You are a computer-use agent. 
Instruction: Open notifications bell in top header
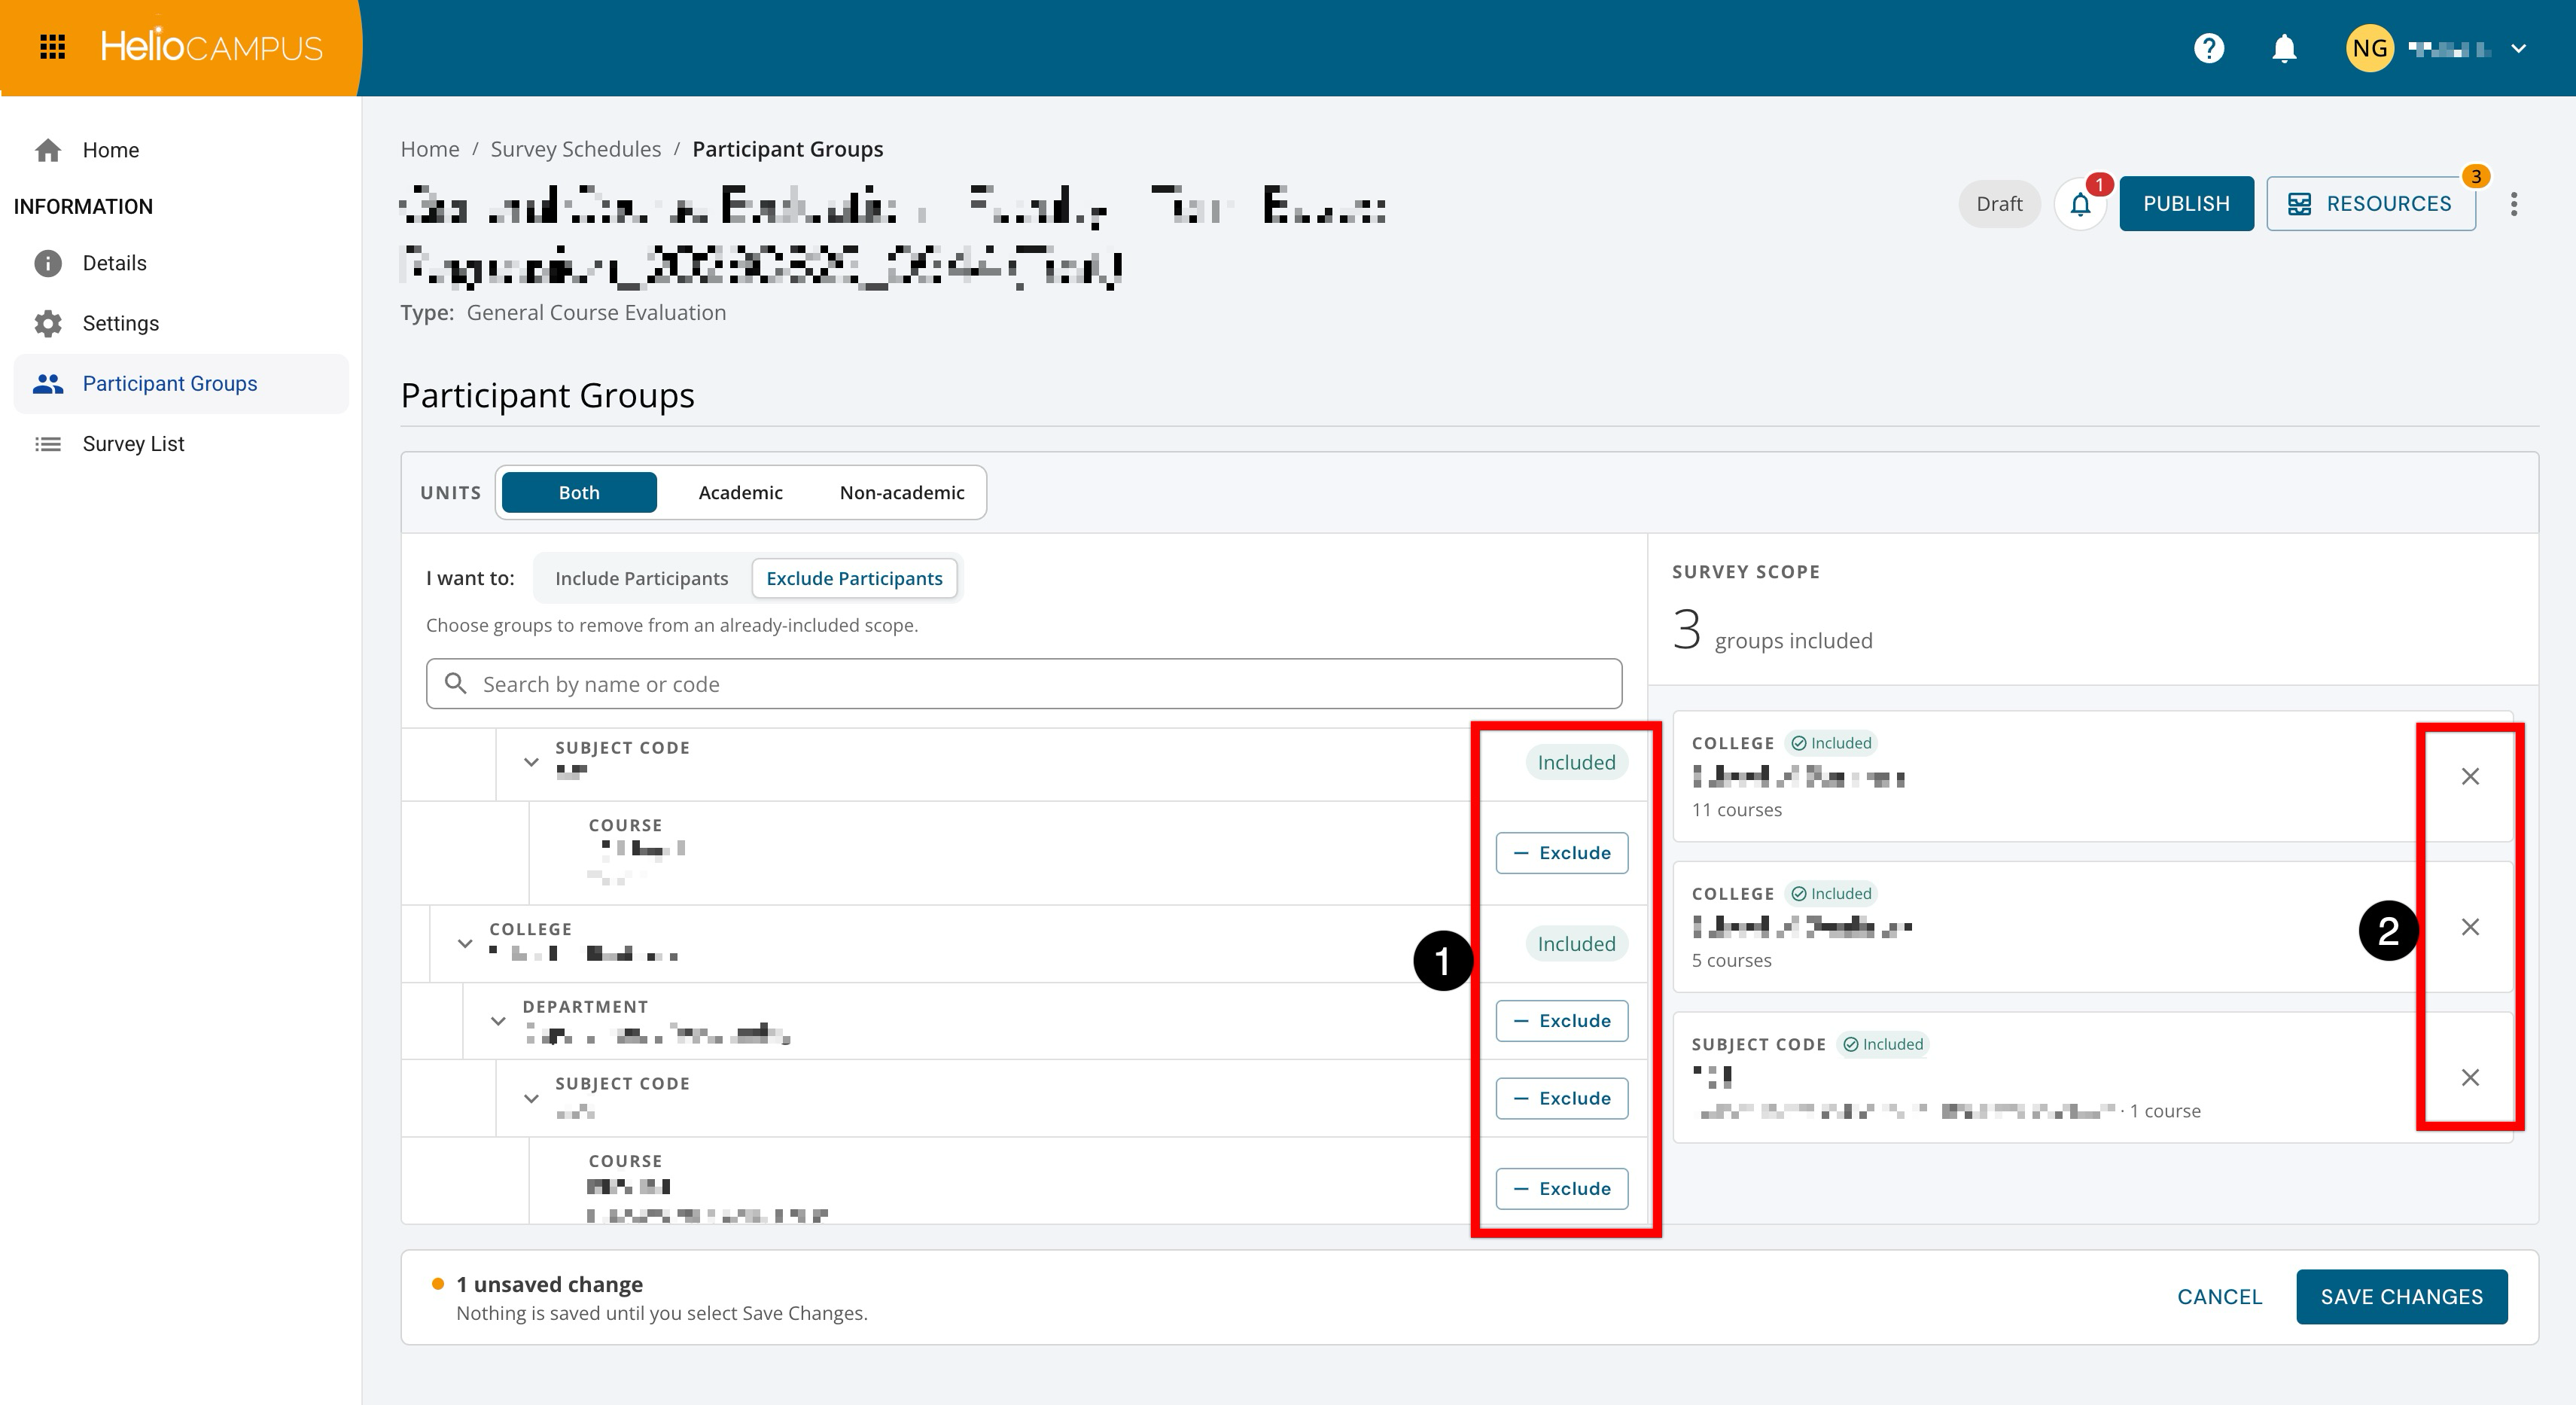(2284, 48)
